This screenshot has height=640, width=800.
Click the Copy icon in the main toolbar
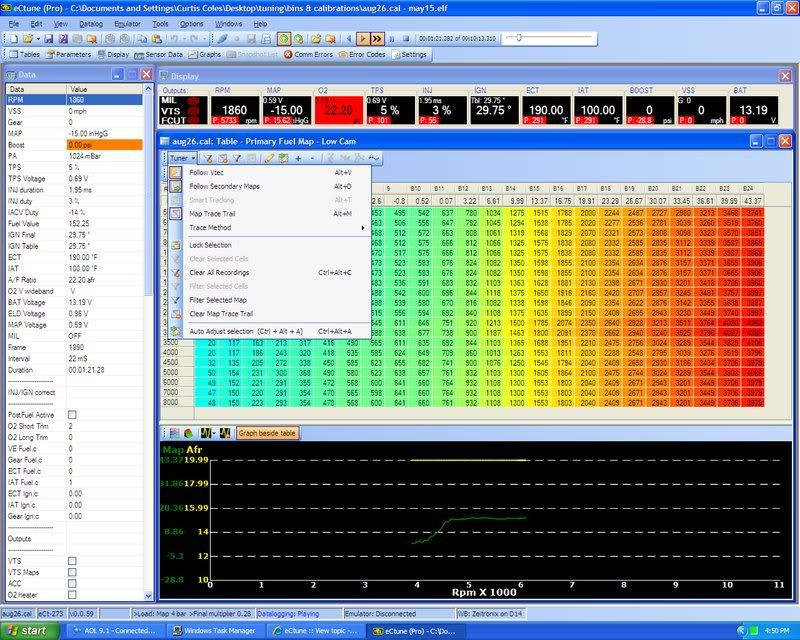pos(142,39)
